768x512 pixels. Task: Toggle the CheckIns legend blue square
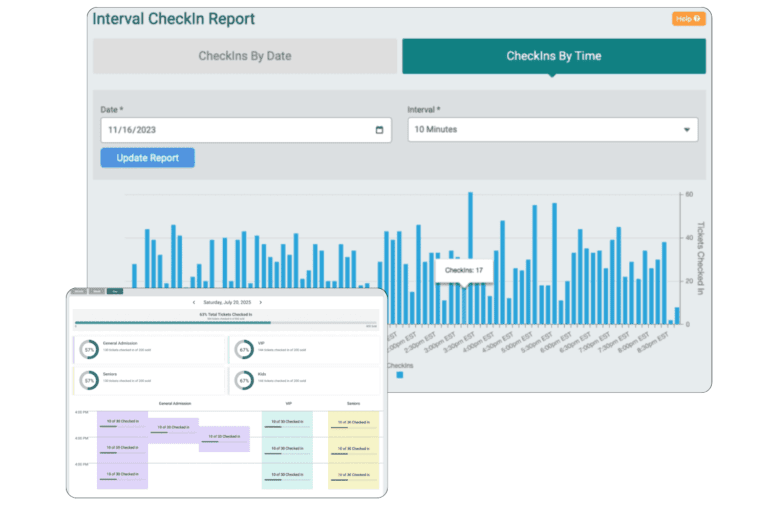(x=400, y=375)
